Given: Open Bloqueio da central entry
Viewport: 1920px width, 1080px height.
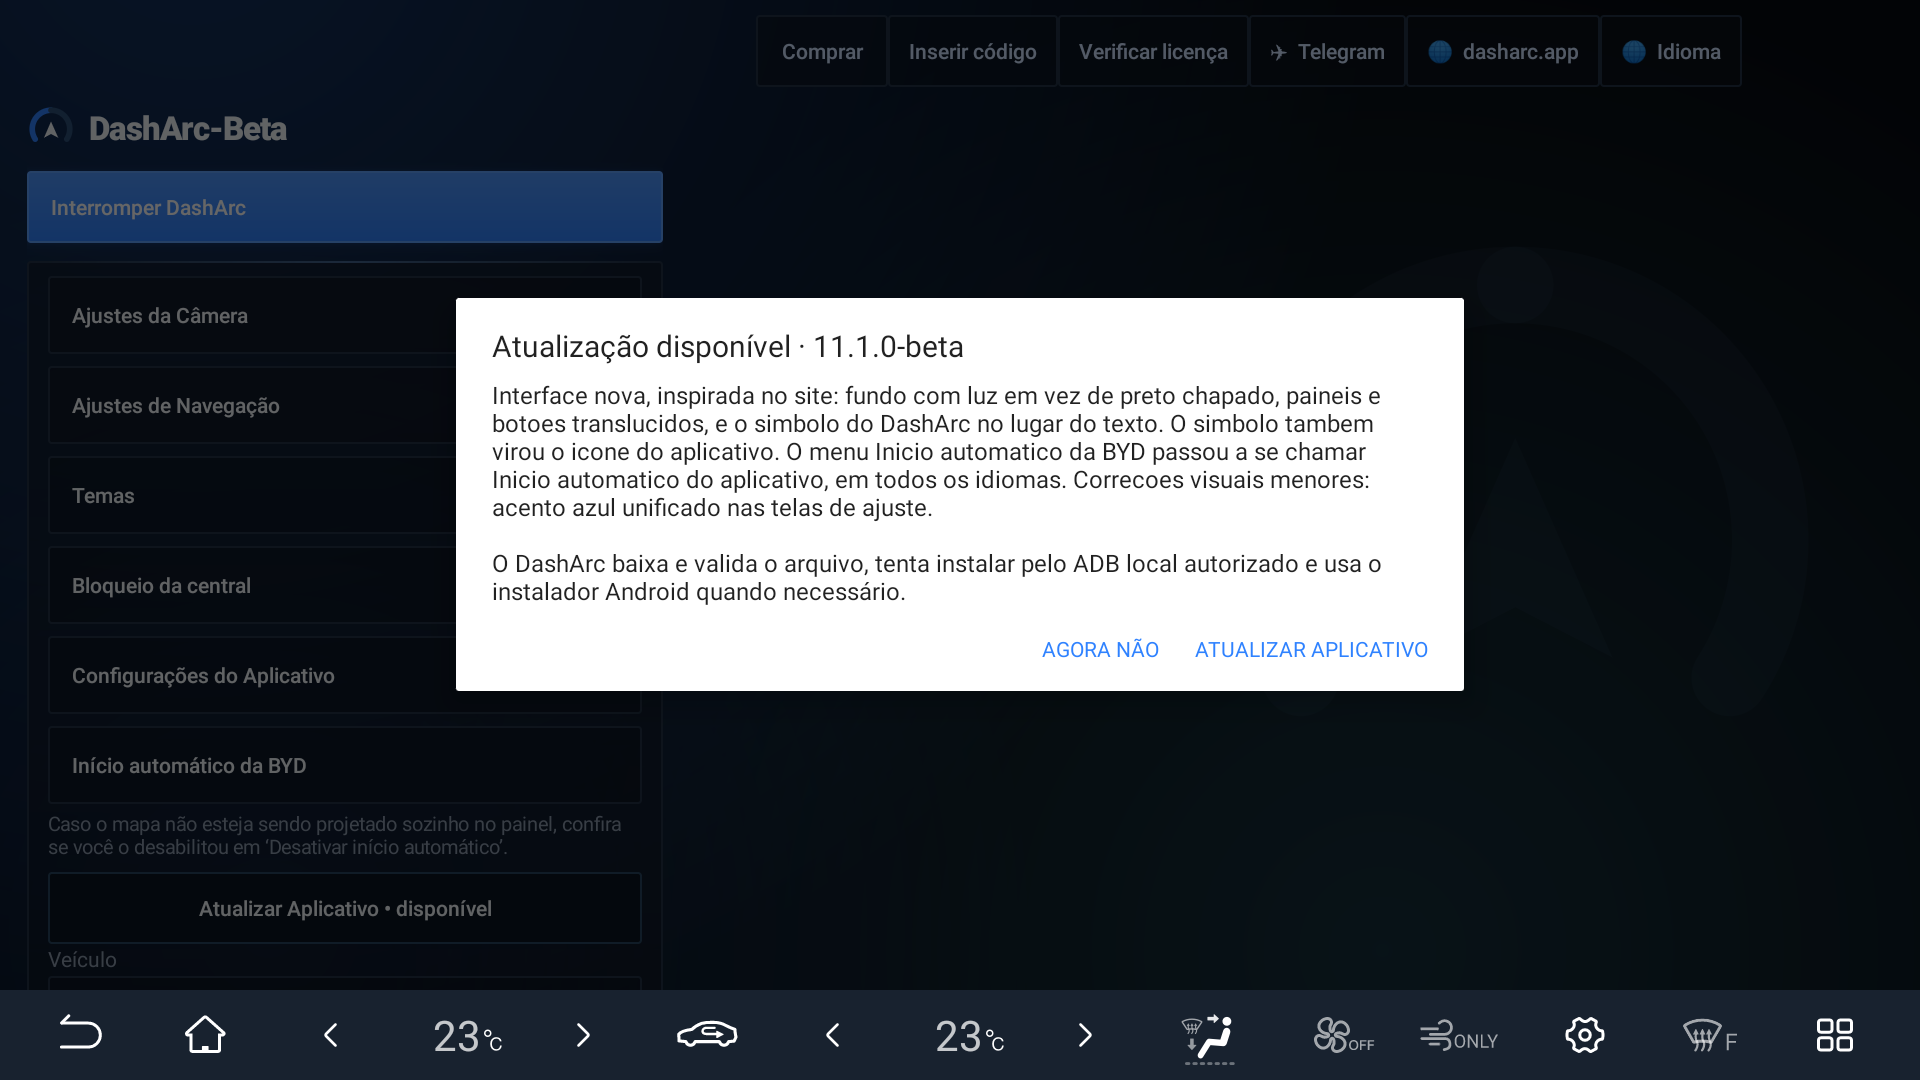Looking at the screenshot, I should (345, 585).
